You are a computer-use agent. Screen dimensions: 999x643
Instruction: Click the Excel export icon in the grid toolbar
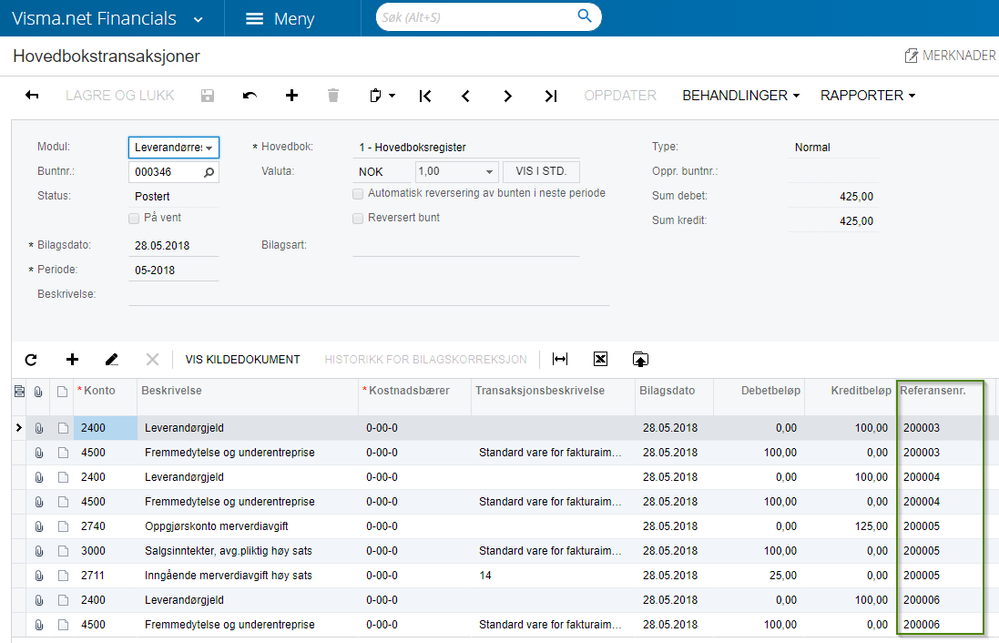tap(600, 359)
